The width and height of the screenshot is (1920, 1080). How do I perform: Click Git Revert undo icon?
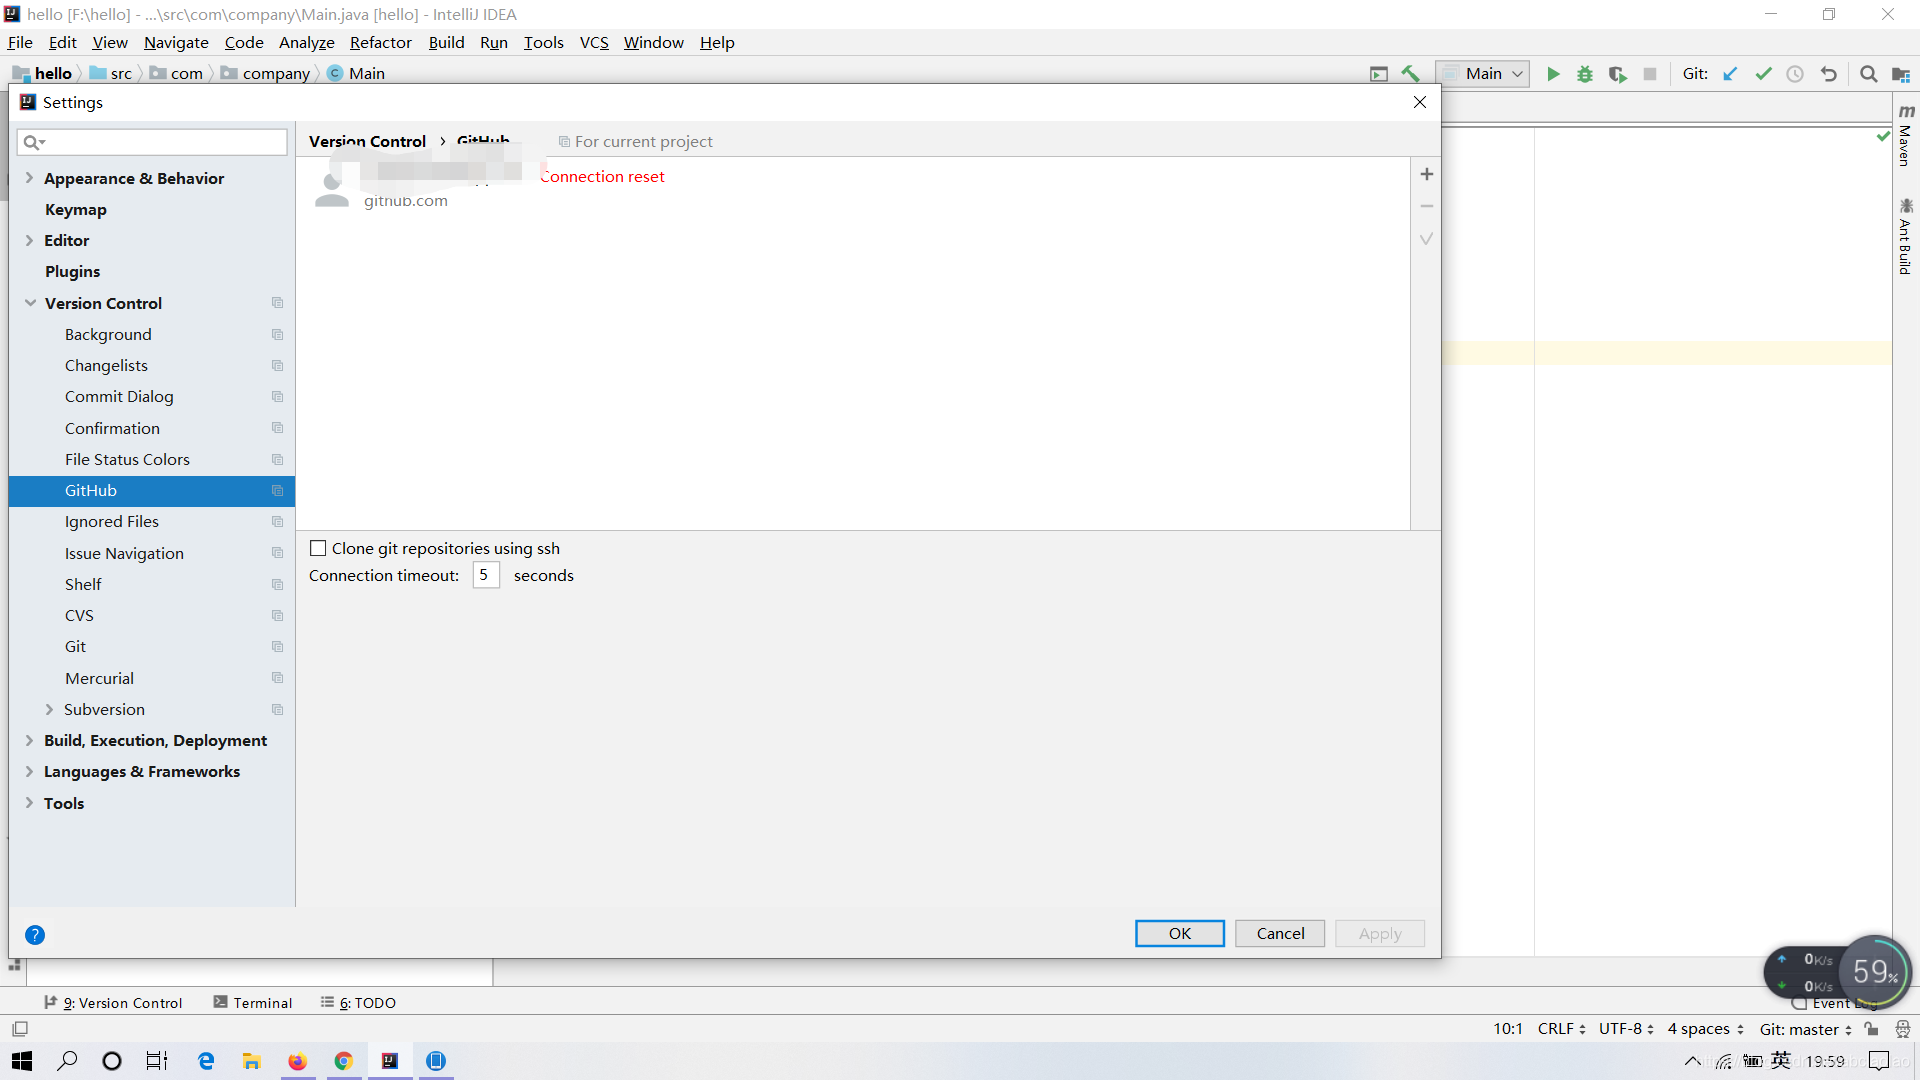pyautogui.click(x=1828, y=74)
